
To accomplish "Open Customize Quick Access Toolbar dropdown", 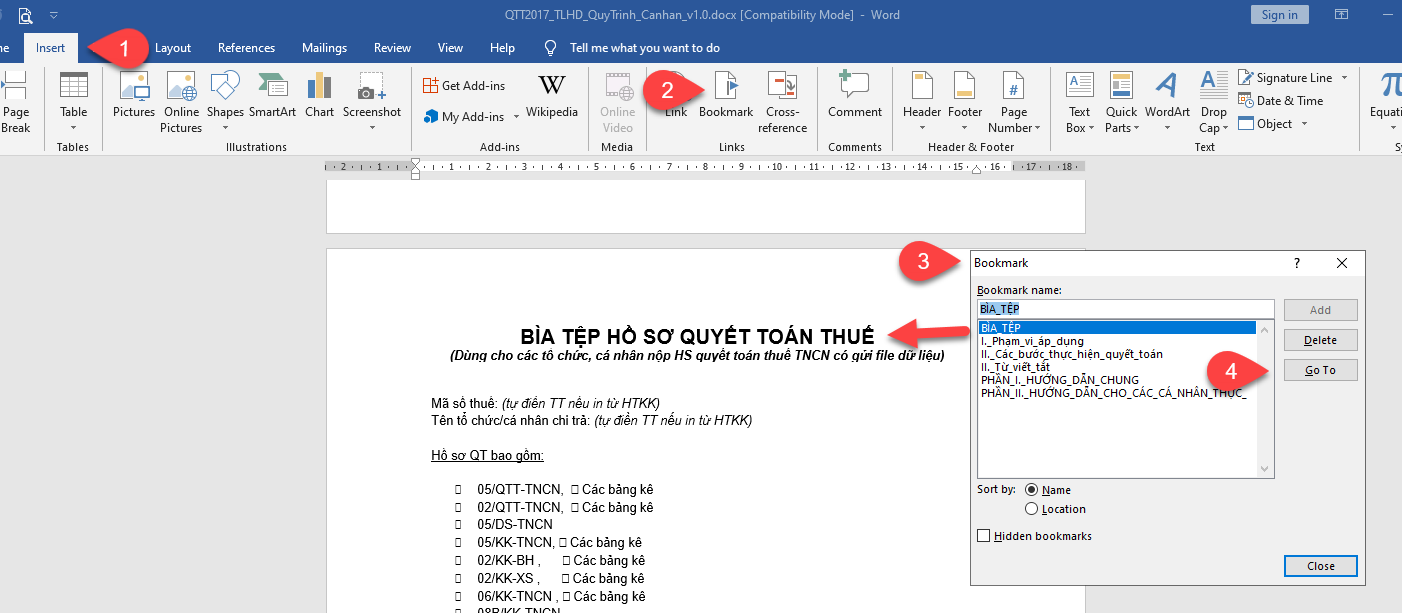I will tap(53, 15).
